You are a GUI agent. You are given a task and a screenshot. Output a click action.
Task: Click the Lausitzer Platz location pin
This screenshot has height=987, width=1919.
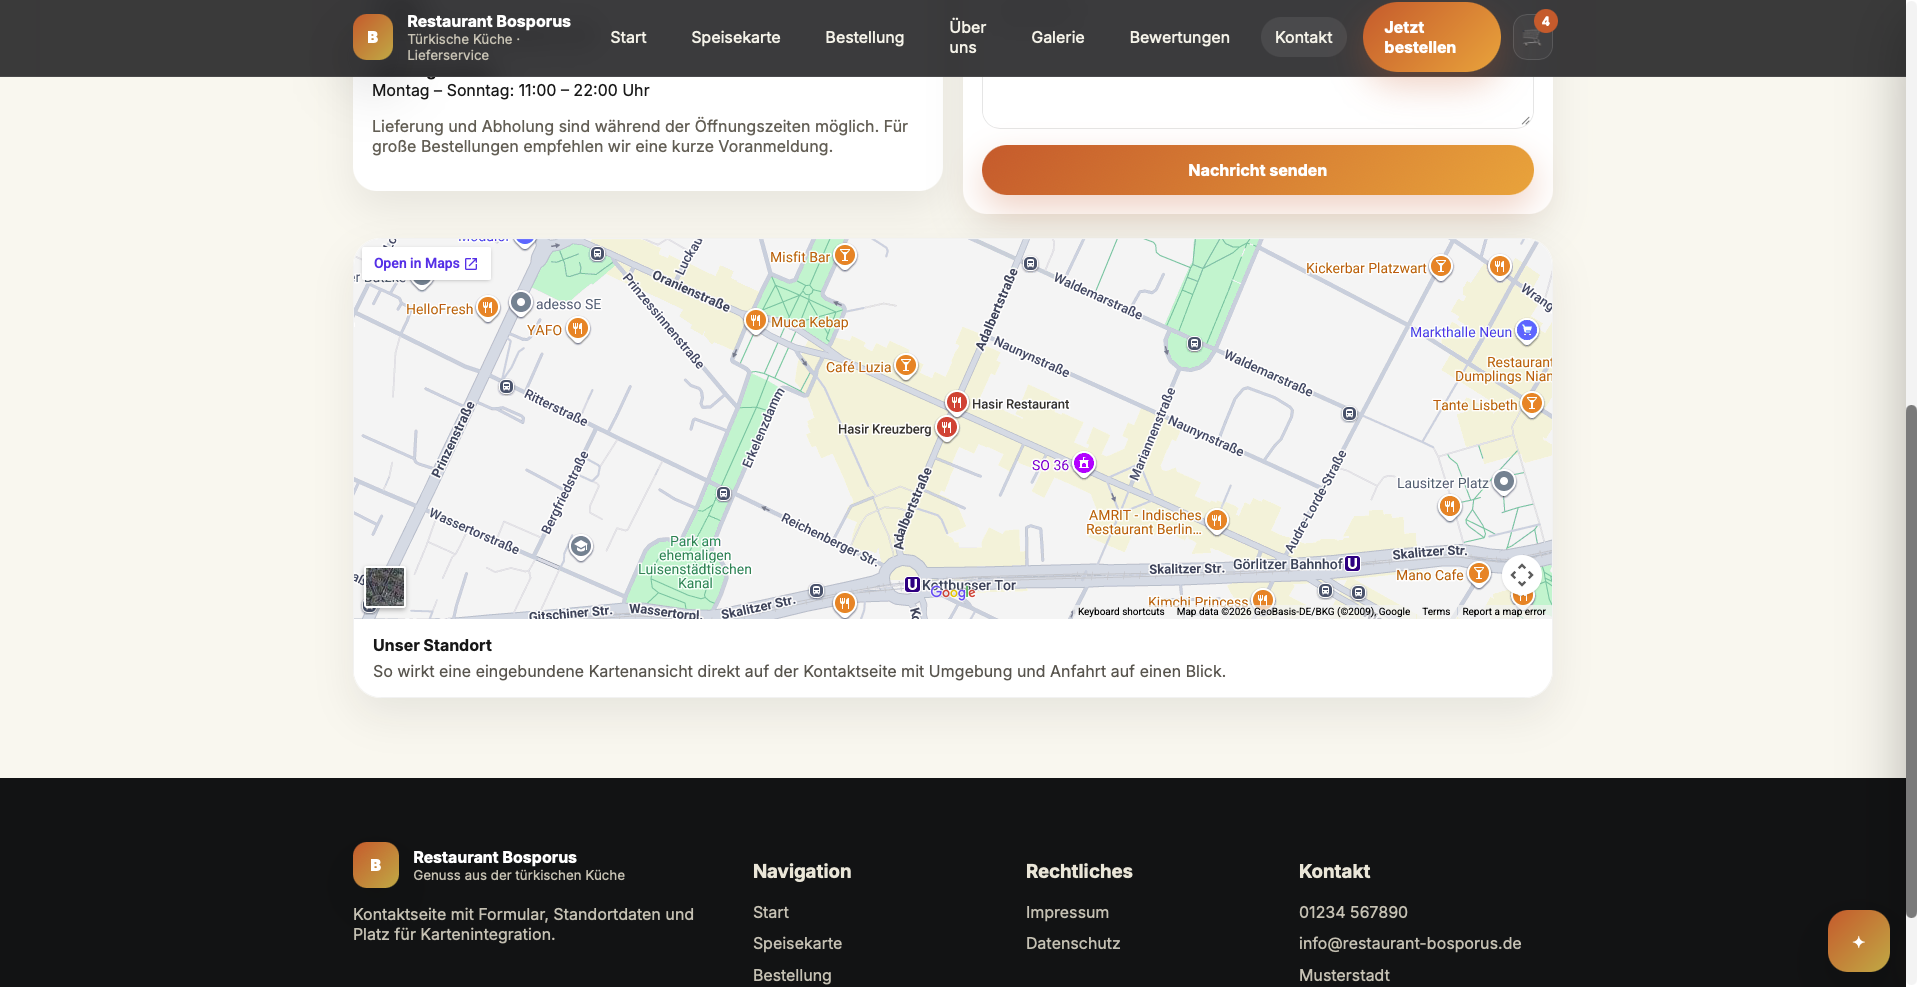pyautogui.click(x=1503, y=482)
